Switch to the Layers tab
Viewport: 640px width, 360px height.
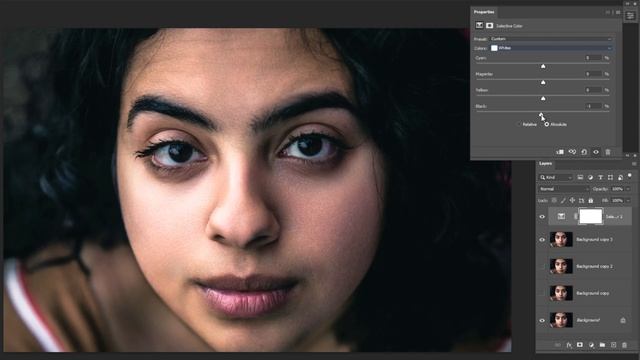coord(545,164)
